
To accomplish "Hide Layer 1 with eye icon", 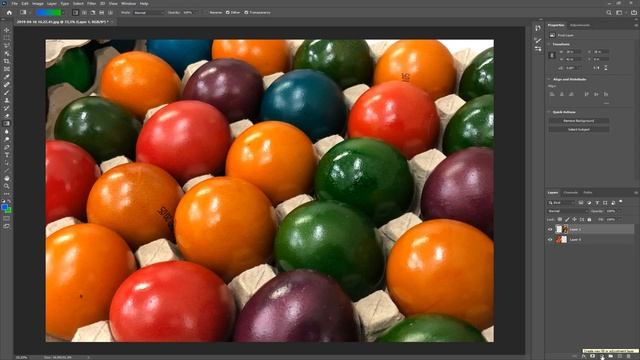I will click(x=550, y=229).
